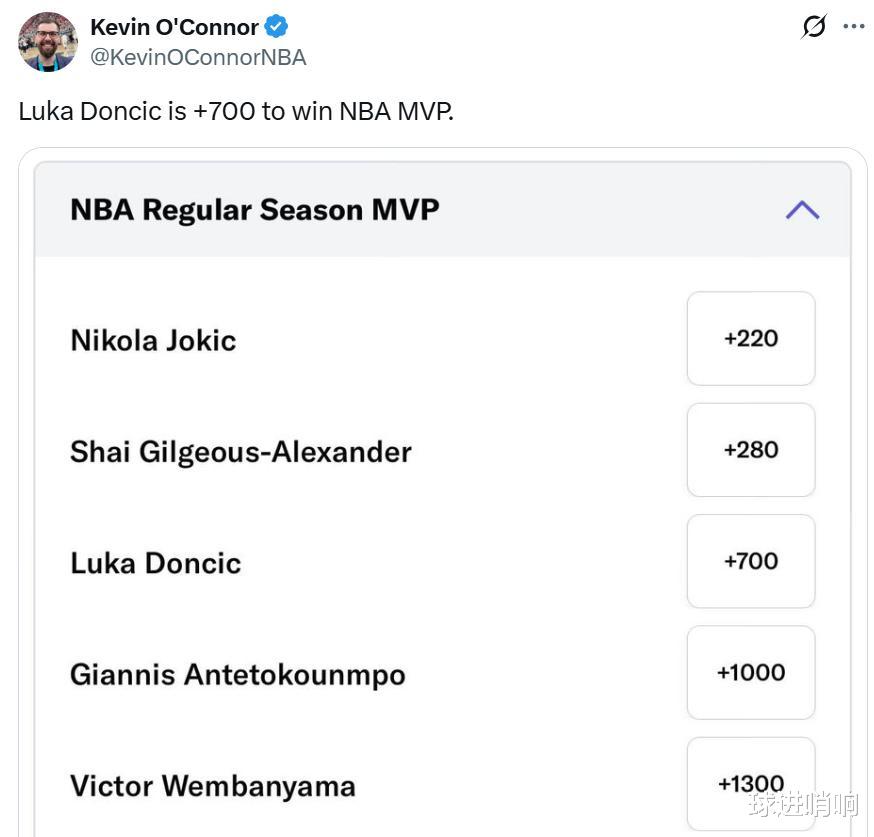The height and width of the screenshot is (837, 874).
Task: Choose Giannis Antetokounmpo +1000 odds
Action: 751,673
